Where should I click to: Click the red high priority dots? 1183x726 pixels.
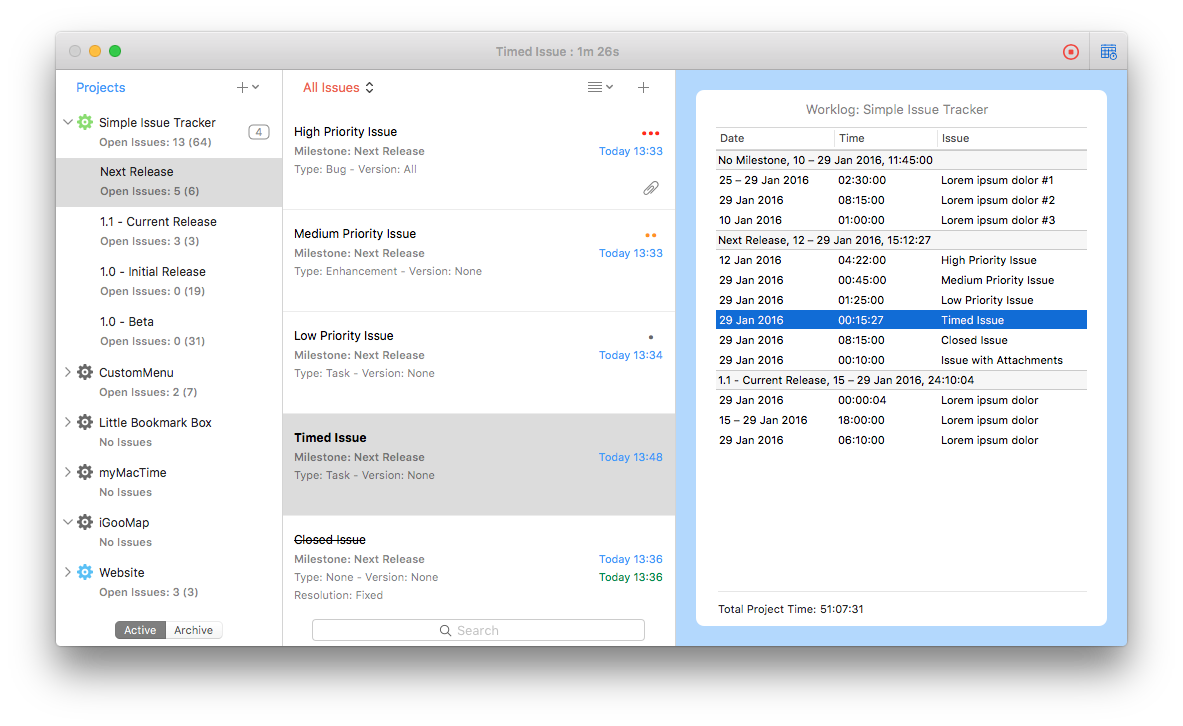(650, 134)
